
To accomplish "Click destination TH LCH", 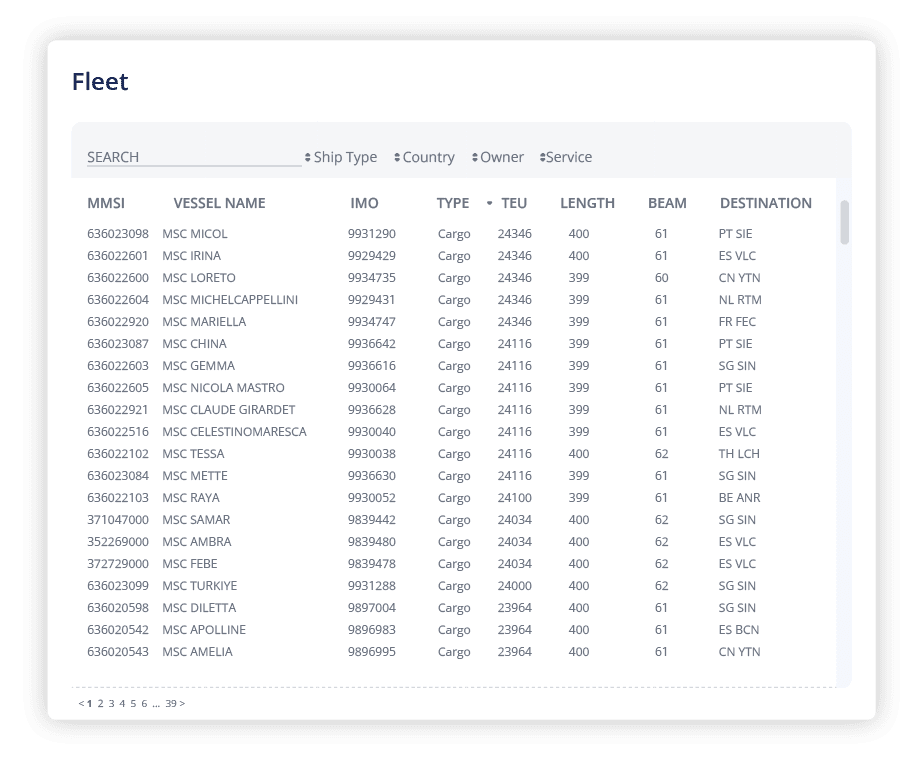I will (739, 454).
